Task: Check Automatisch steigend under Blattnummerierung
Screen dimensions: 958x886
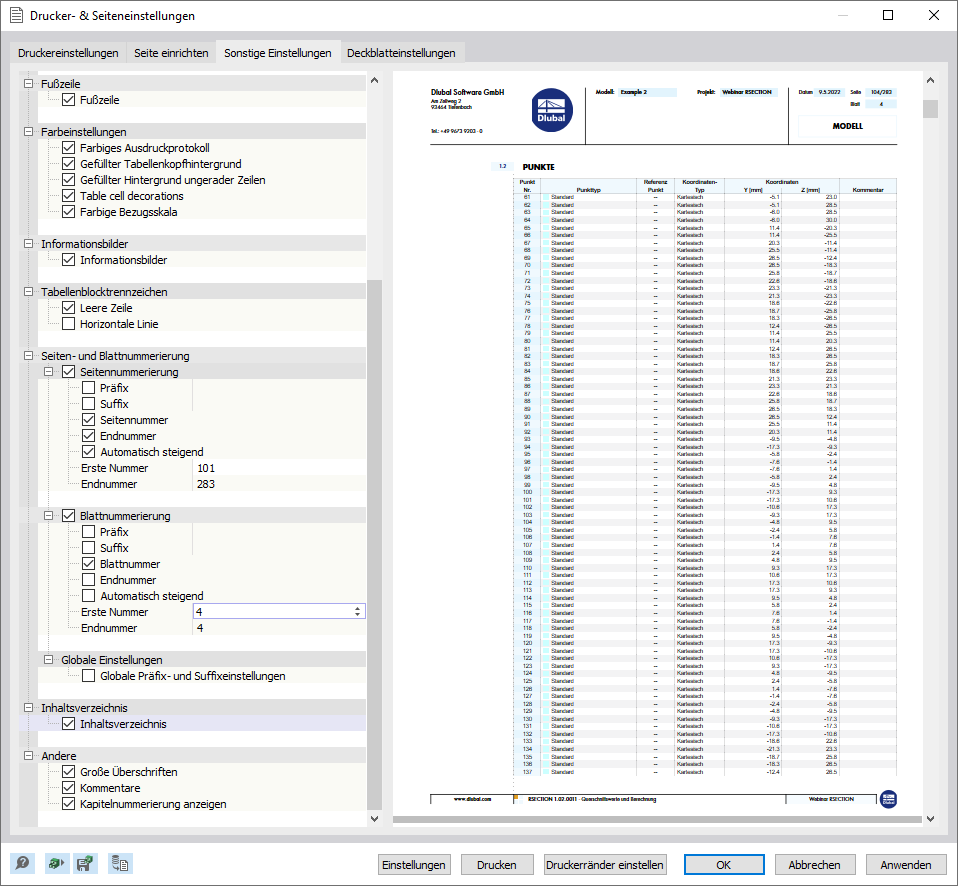Action: point(89,596)
